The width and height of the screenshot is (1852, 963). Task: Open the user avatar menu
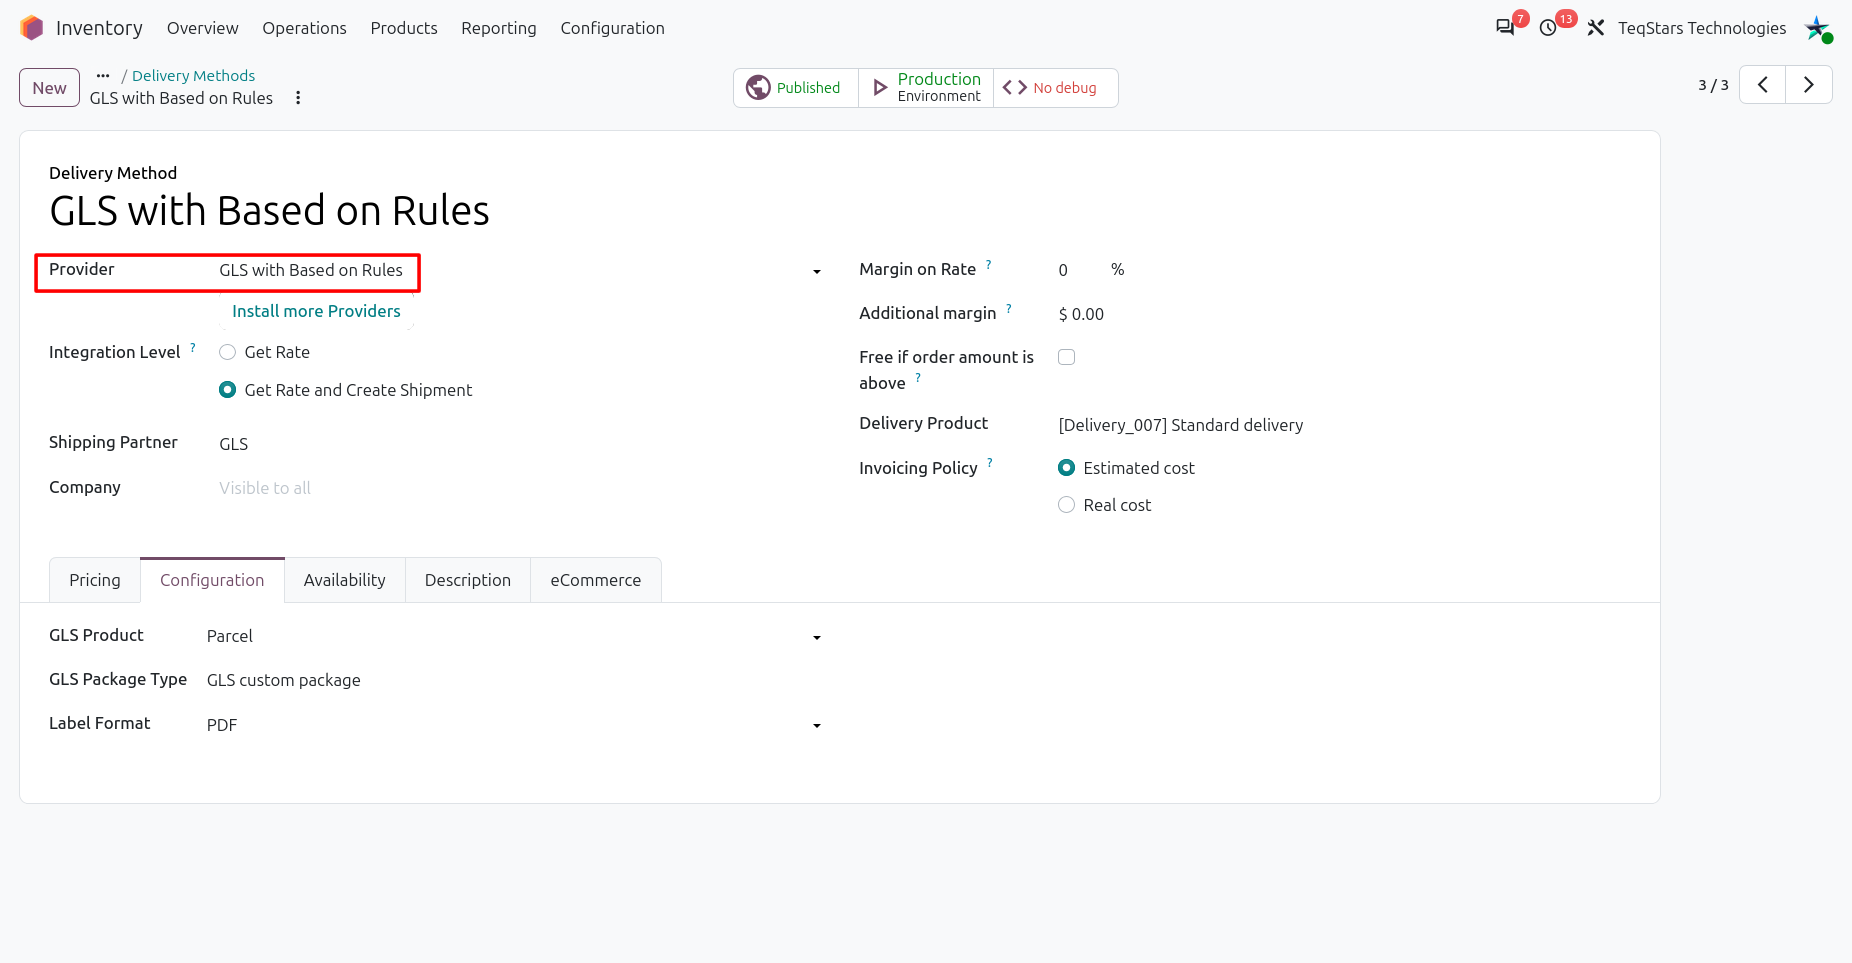tap(1817, 28)
